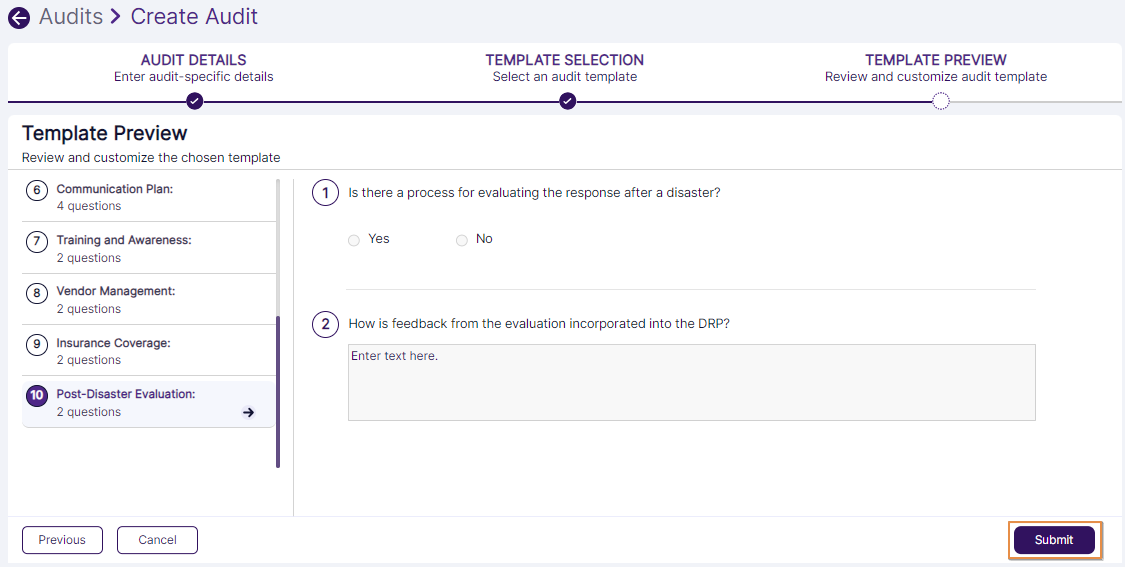Viewport: 1125px width, 567px height.
Task: Click the number 9 section badge
Action: [37, 344]
